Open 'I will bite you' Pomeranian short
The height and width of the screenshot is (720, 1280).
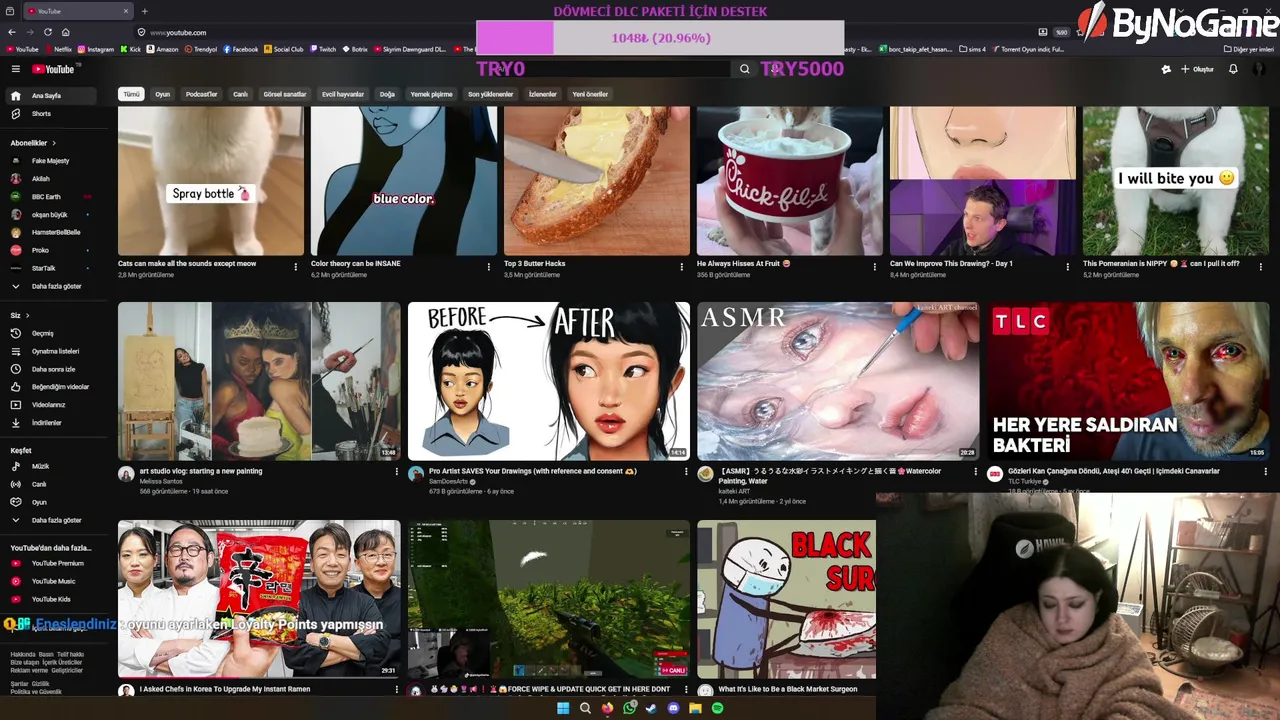pyautogui.click(x=1175, y=181)
